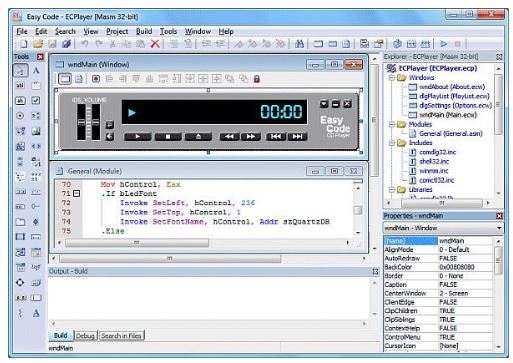Open the Build menu

tap(144, 32)
